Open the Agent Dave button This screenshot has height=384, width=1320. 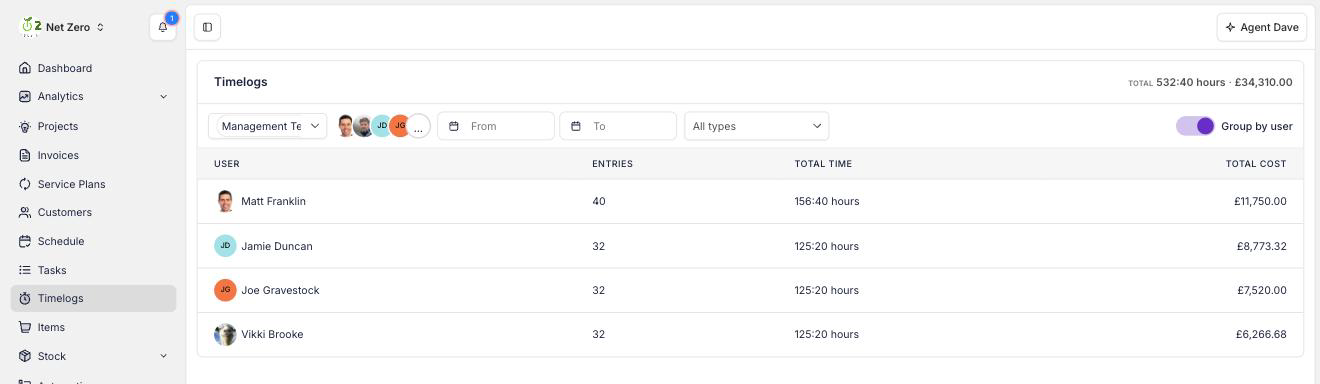point(1262,27)
